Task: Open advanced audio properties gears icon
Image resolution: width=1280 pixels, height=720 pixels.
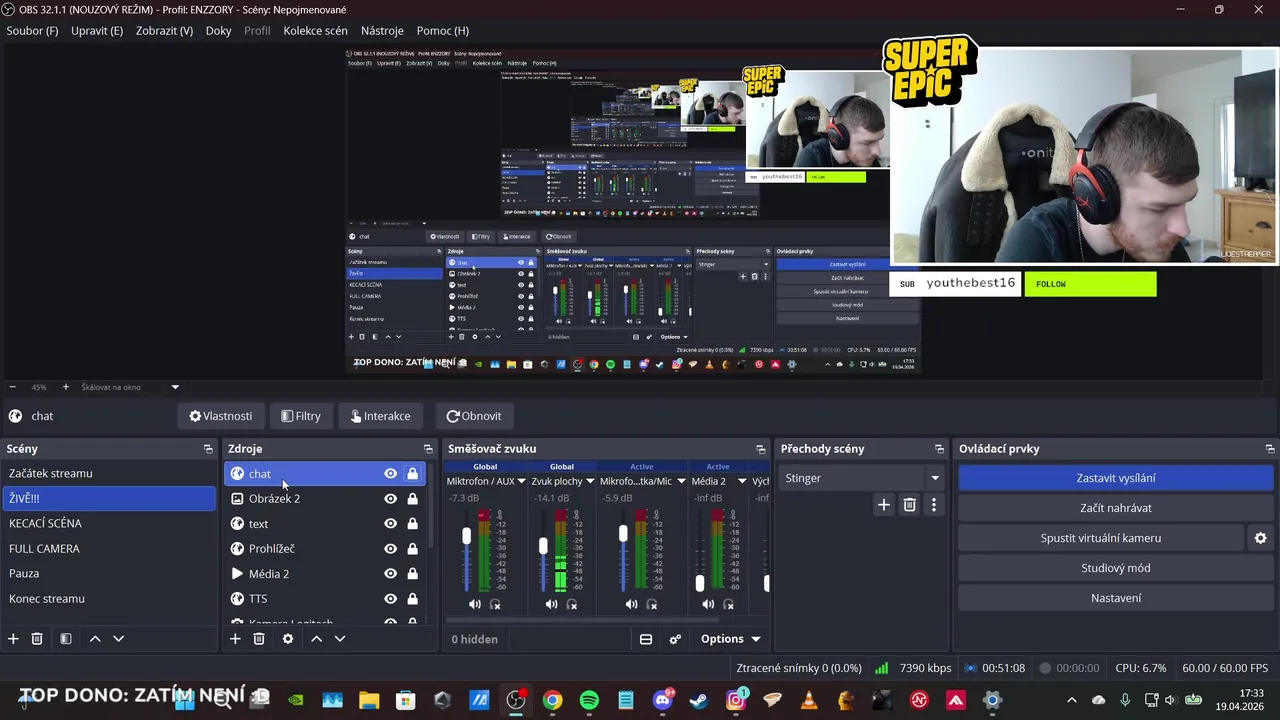Action: click(x=675, y=639)
